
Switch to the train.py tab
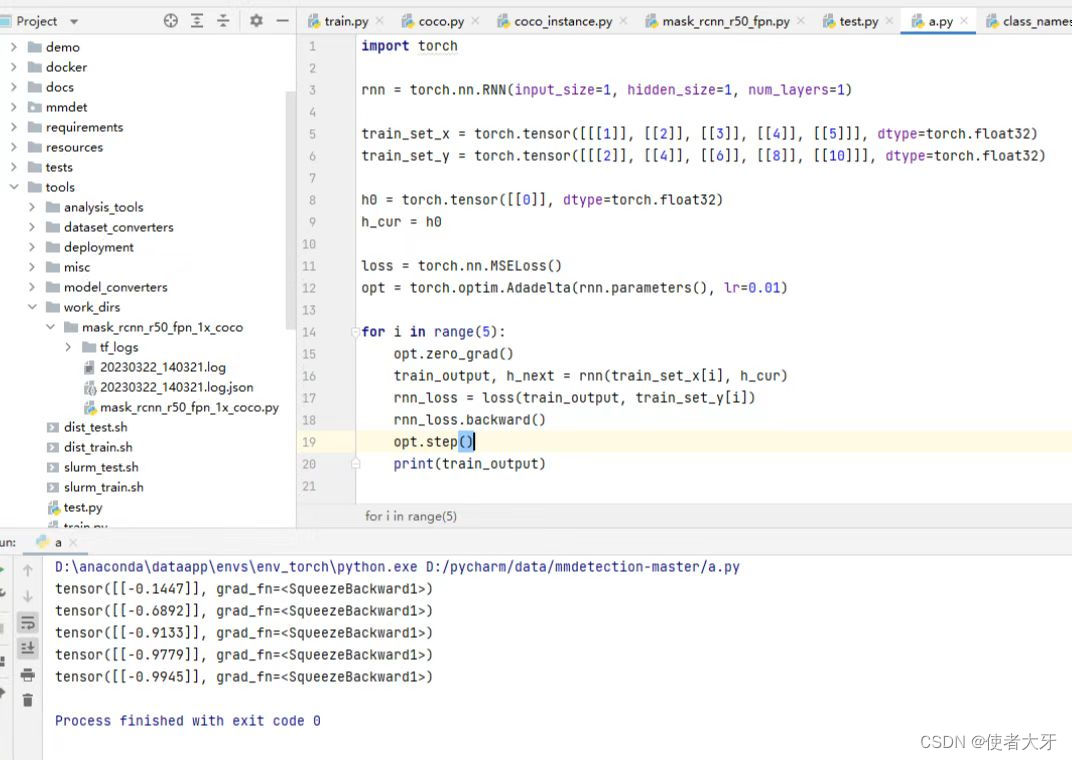click(x=346, y=21)
